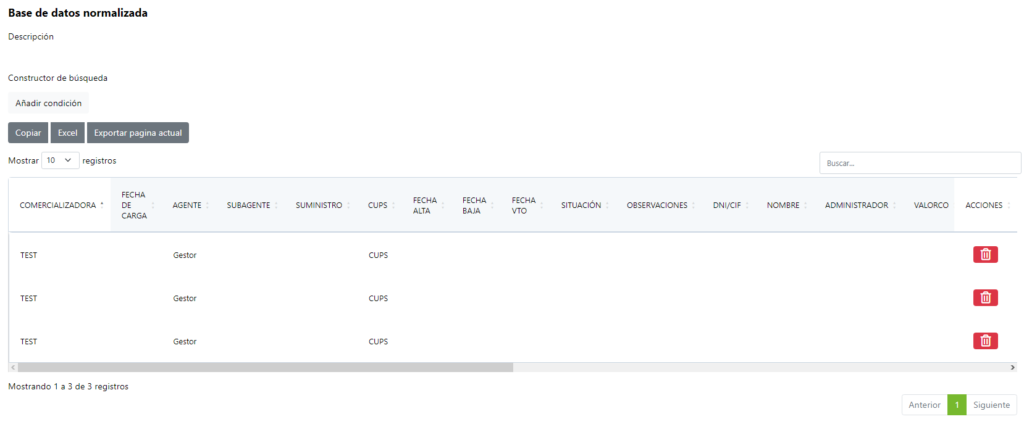Sort by DNI/CIF column header
Viewport: 1024px width, 435px height.
727,205
